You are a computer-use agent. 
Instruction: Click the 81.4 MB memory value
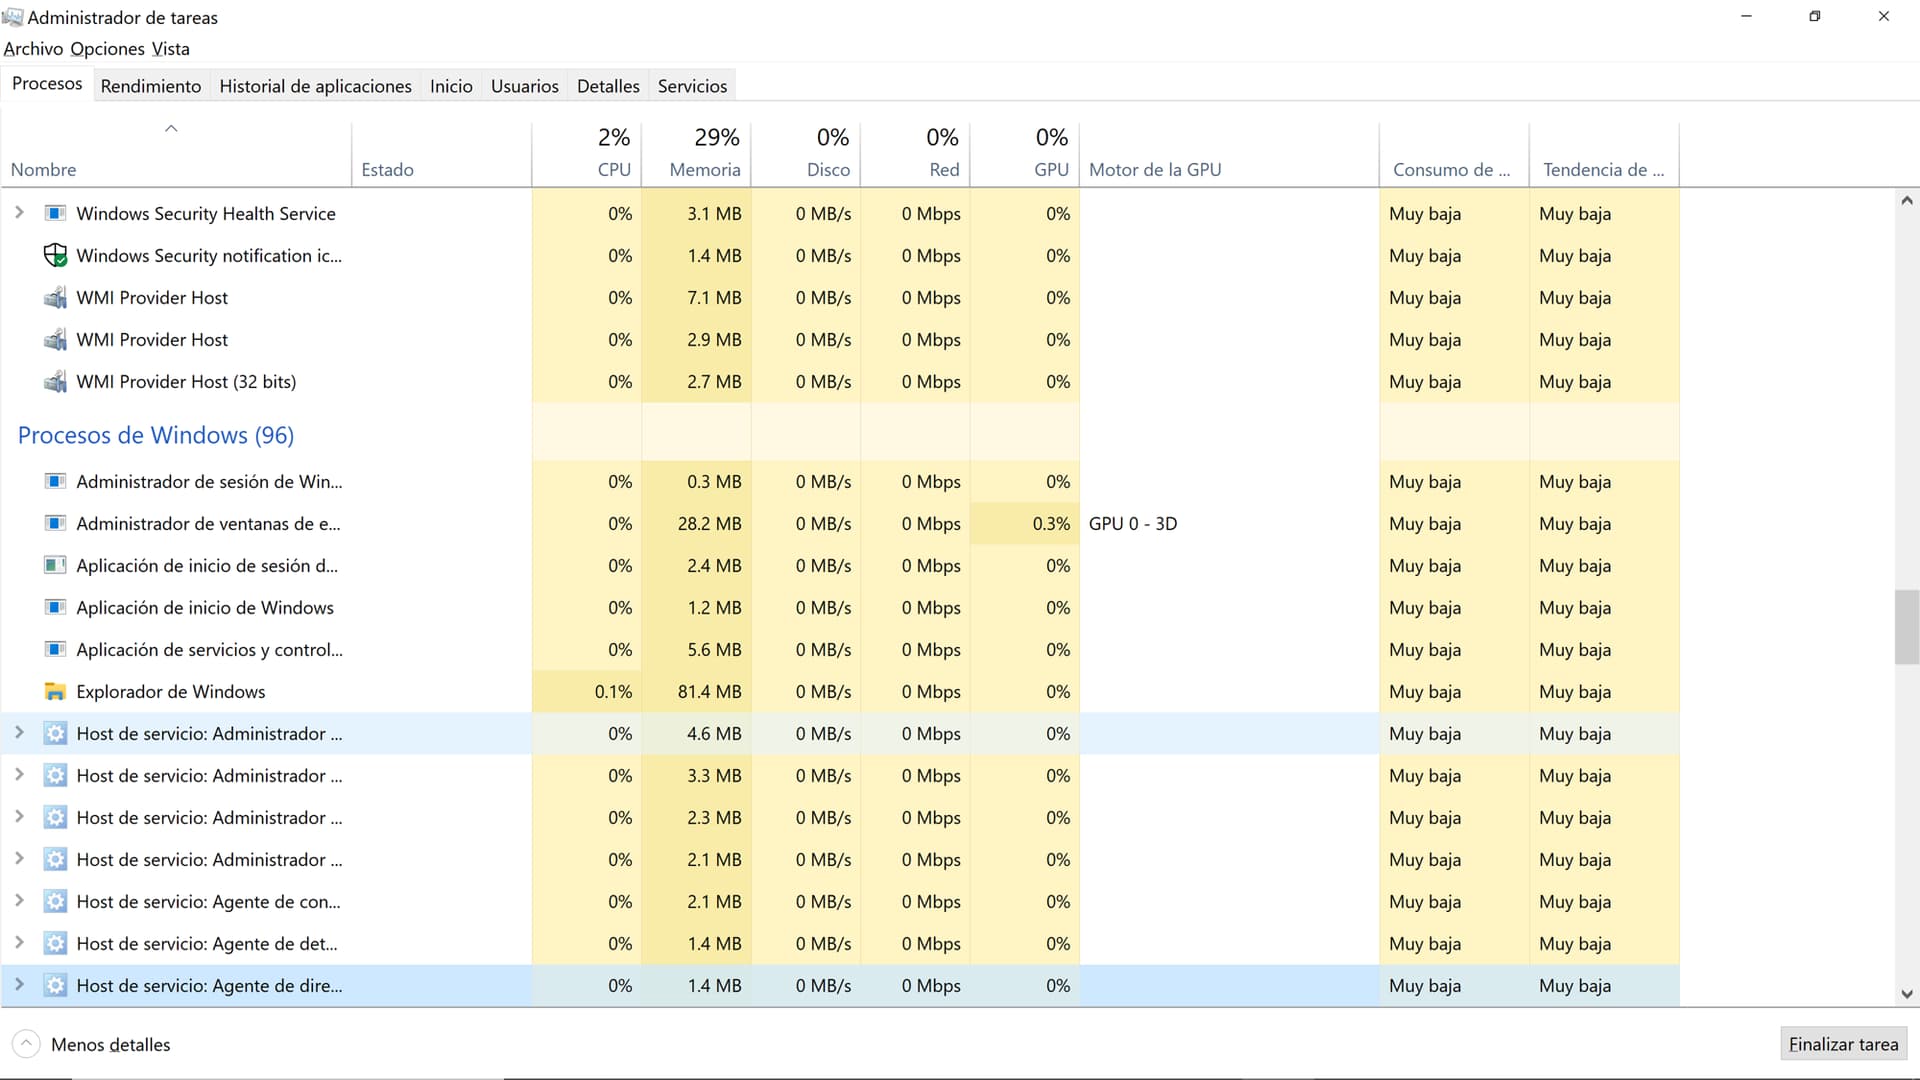709,691
